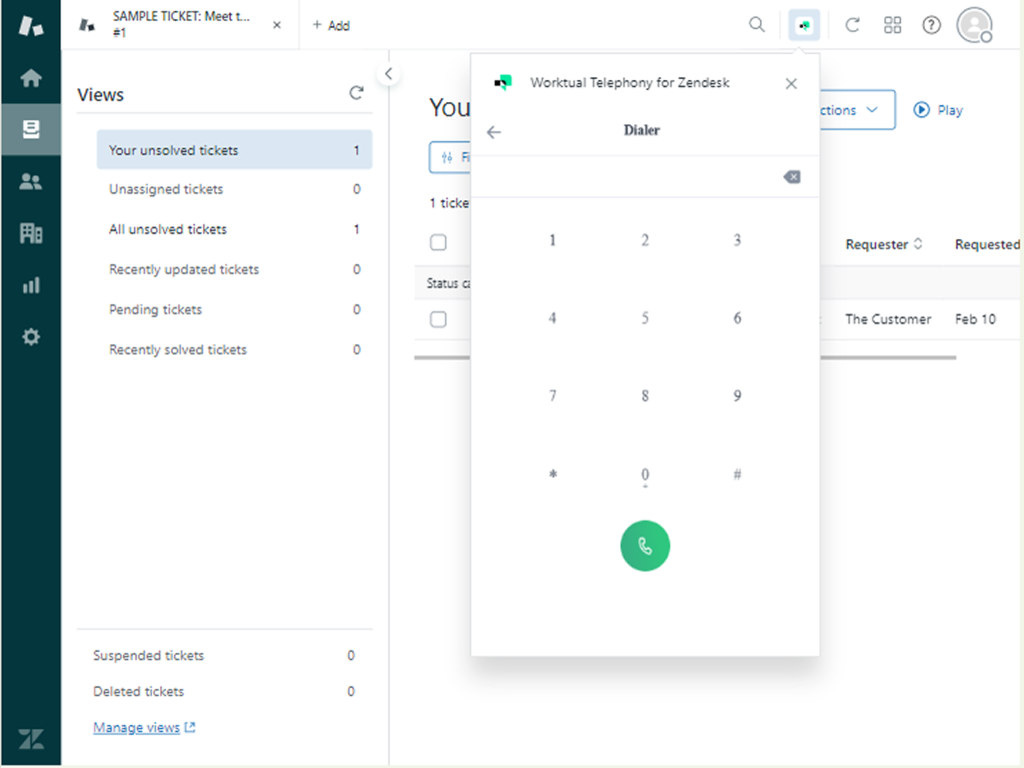1024x768 pixels.
Task: Go back using the dialer arrow
Action: [494, 132]
